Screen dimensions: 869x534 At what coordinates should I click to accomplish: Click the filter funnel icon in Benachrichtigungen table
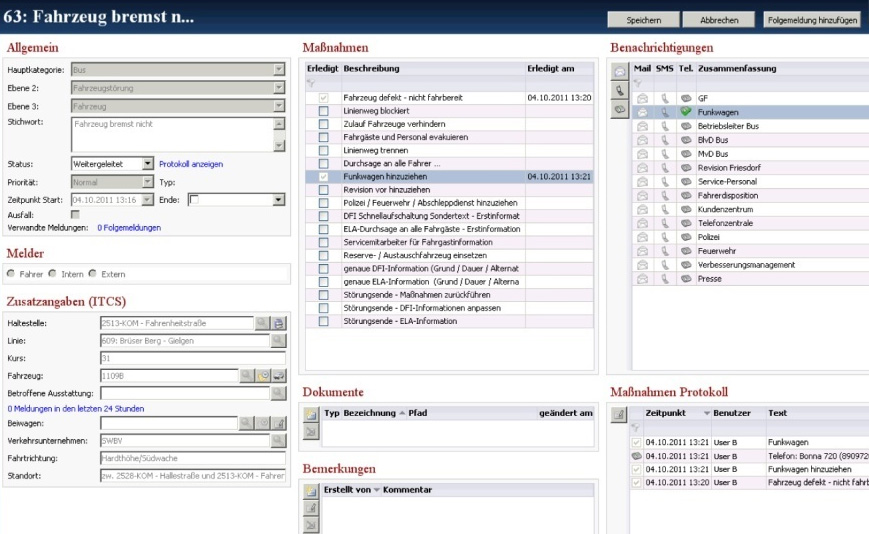638,83
